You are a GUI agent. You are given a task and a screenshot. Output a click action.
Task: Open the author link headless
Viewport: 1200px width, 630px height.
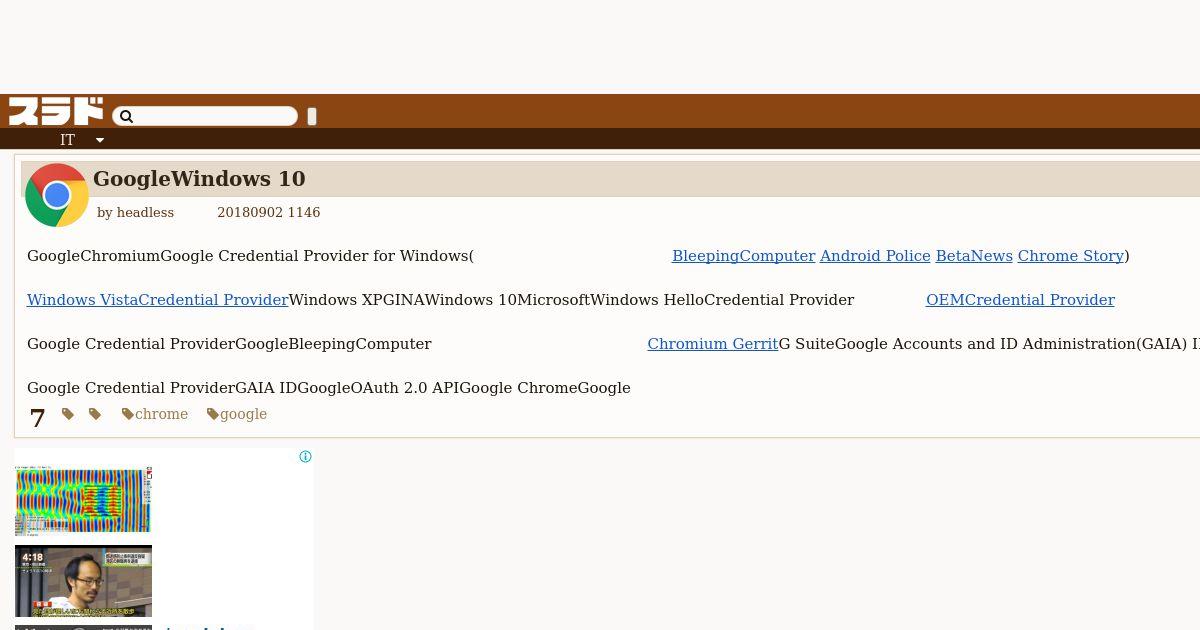(x=145, y=212)
